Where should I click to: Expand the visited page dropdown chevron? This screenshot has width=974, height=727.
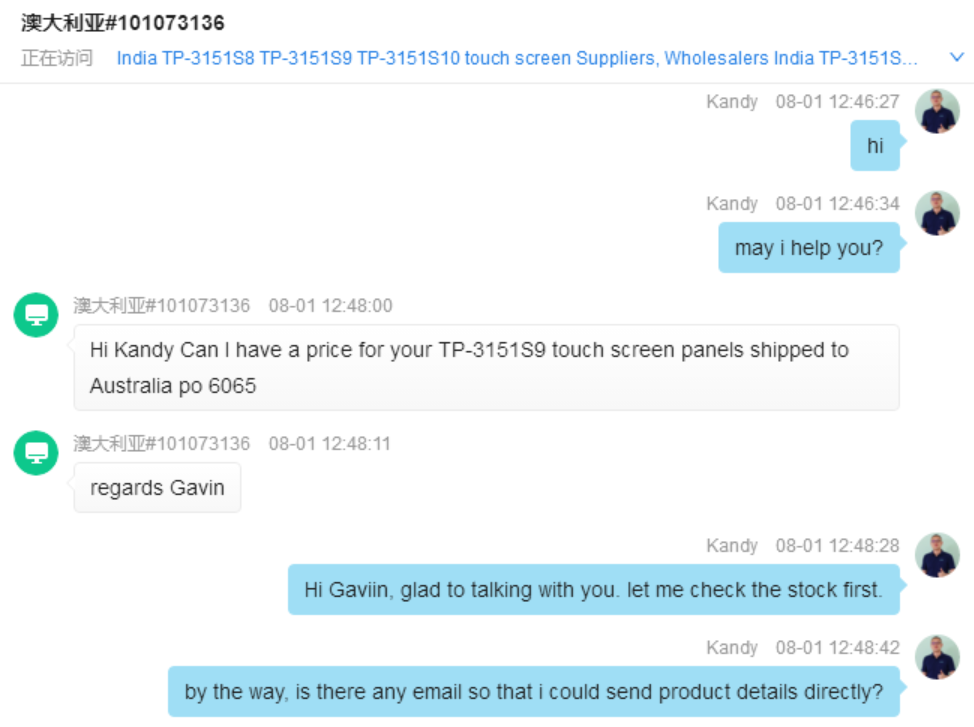pyautogui.click(x=957, y=57)
